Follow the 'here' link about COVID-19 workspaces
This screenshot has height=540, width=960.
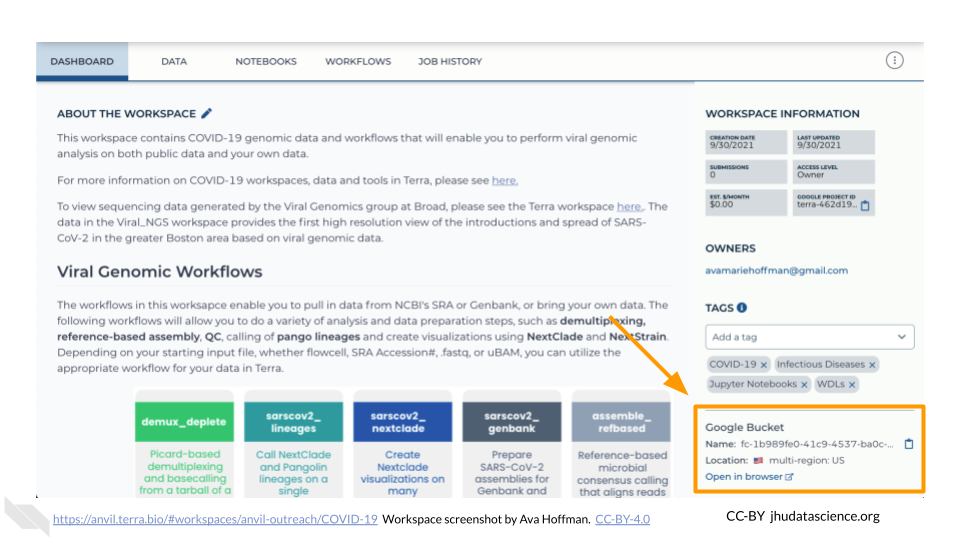point(504,180)
